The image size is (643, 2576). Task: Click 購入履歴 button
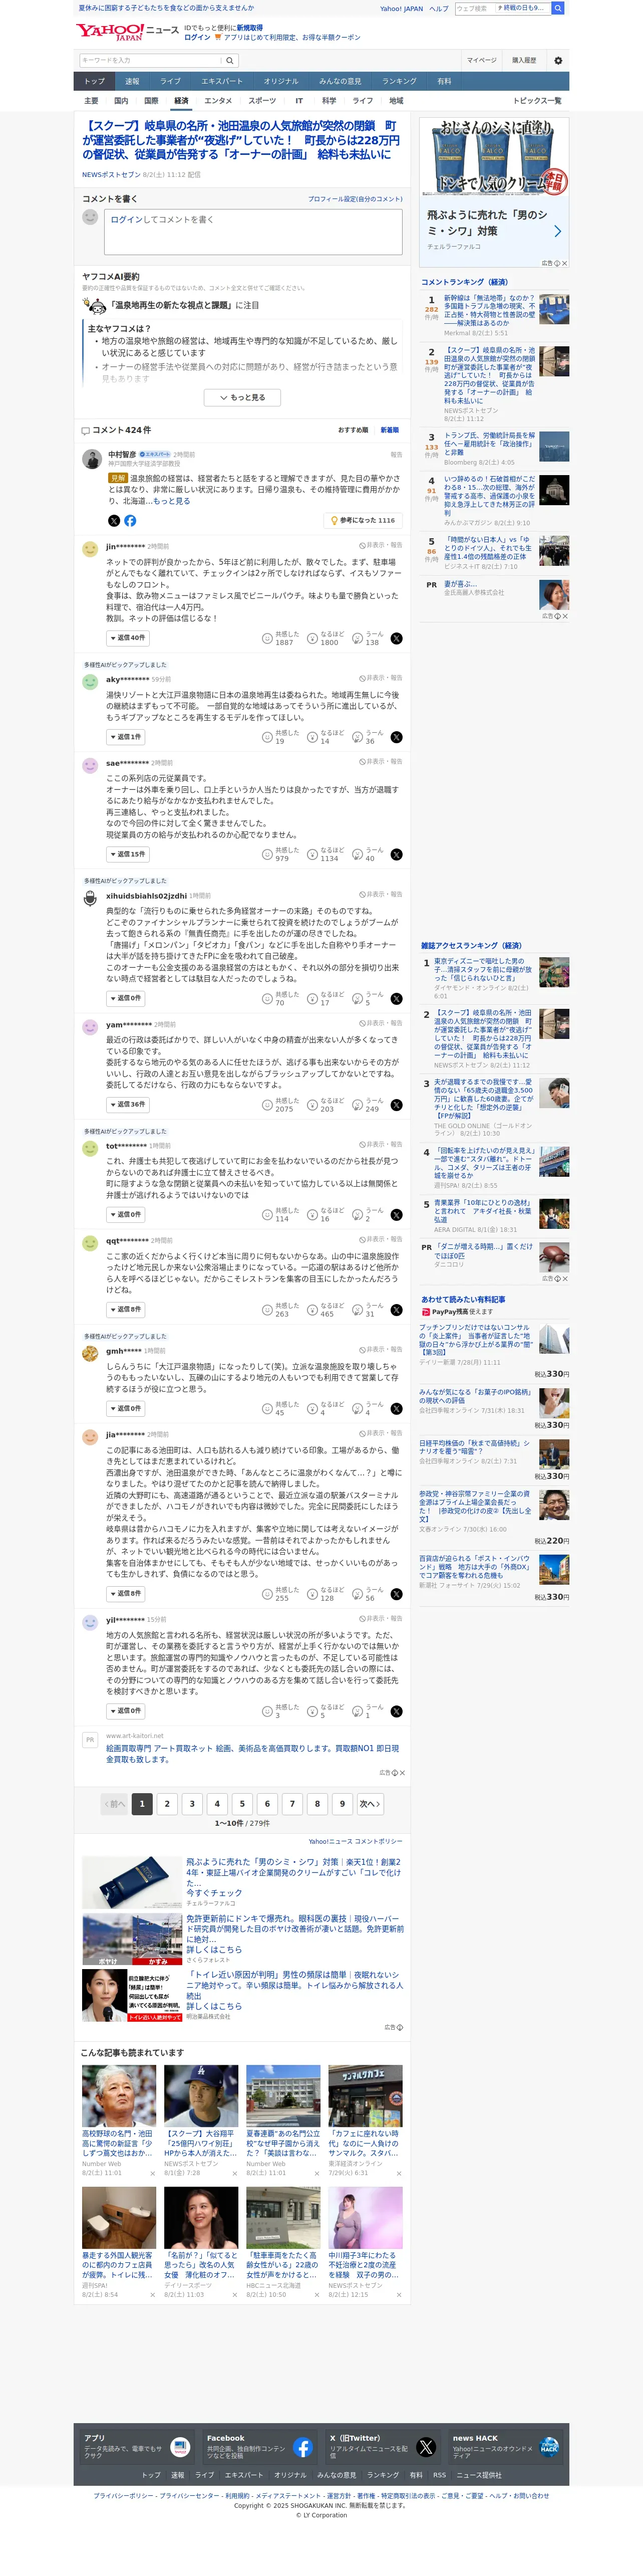tap(524, 60)
